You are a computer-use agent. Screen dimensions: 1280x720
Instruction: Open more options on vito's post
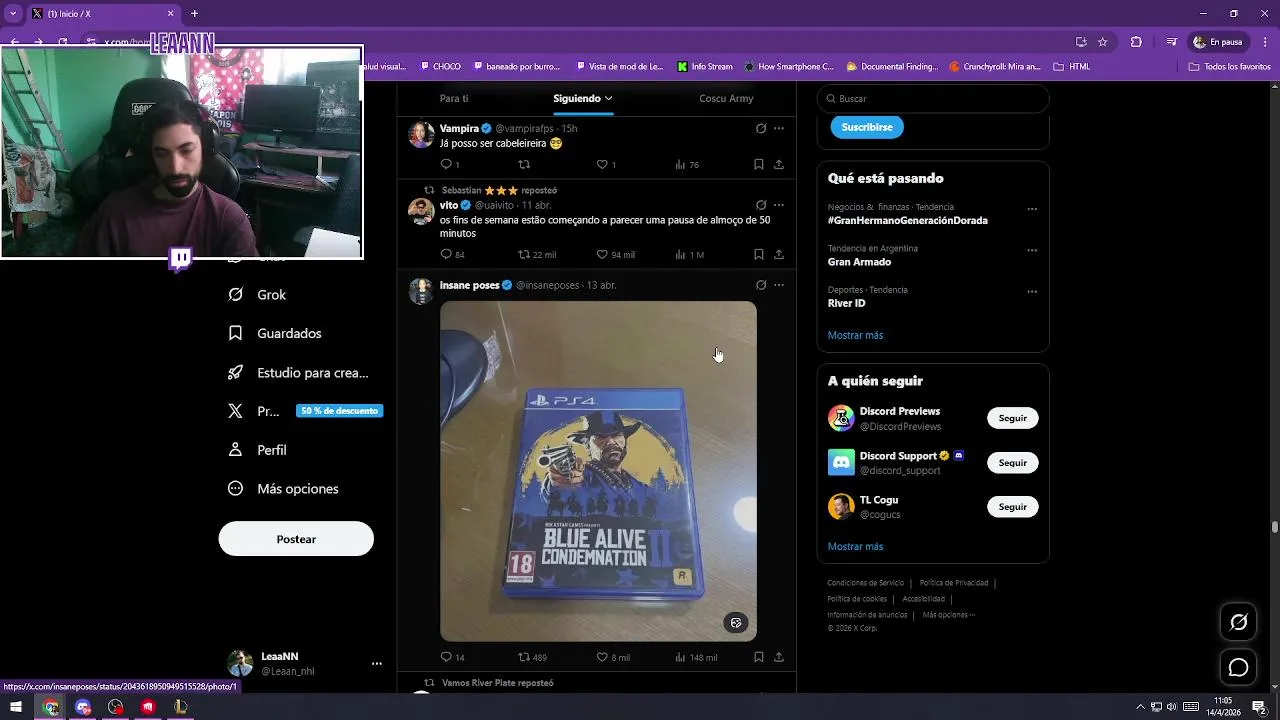coord(779,205)
